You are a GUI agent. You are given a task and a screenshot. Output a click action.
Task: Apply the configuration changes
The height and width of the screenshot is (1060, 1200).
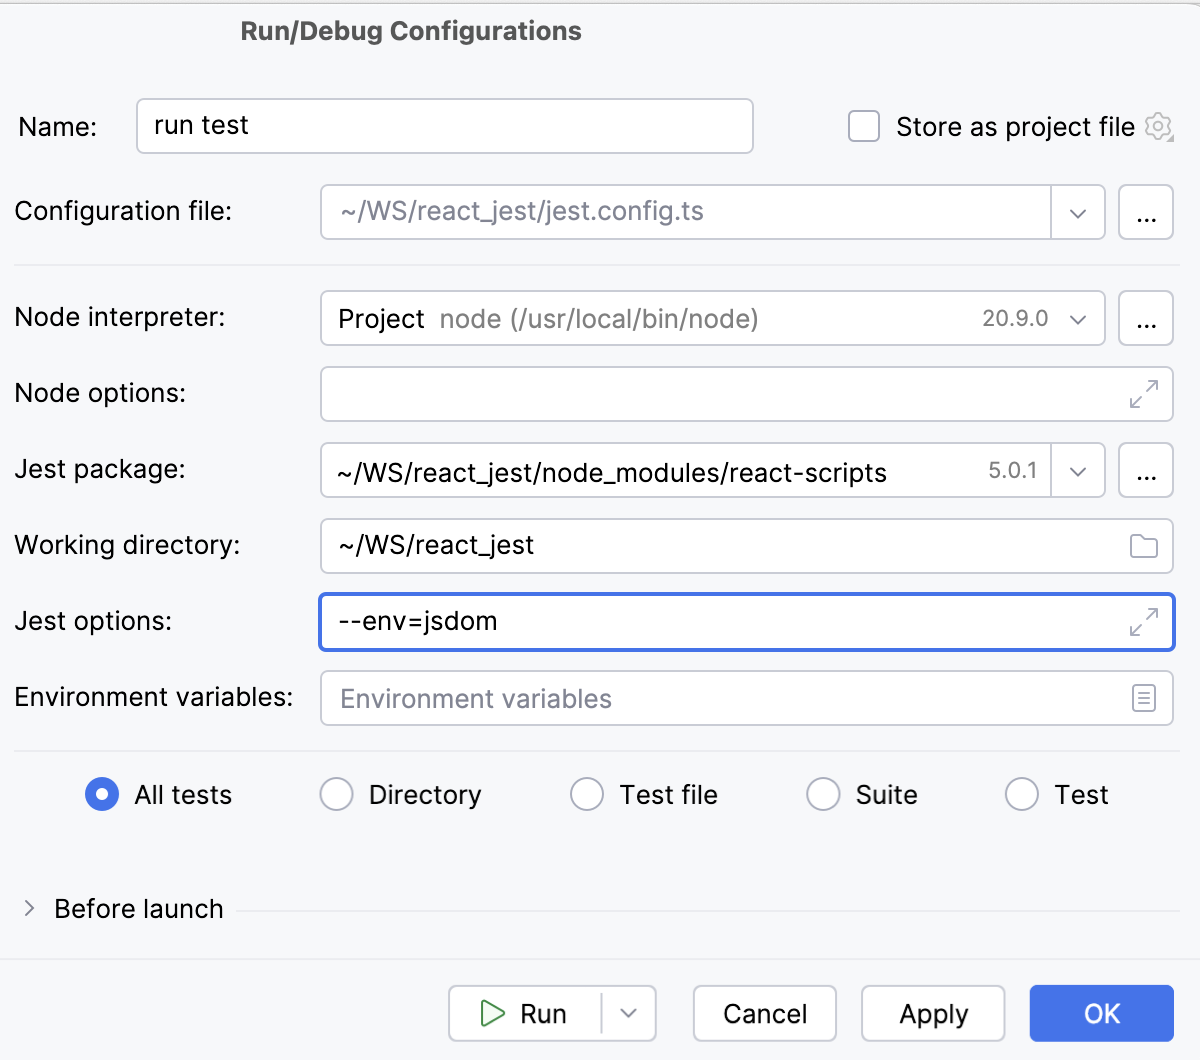pos(932,1013)
